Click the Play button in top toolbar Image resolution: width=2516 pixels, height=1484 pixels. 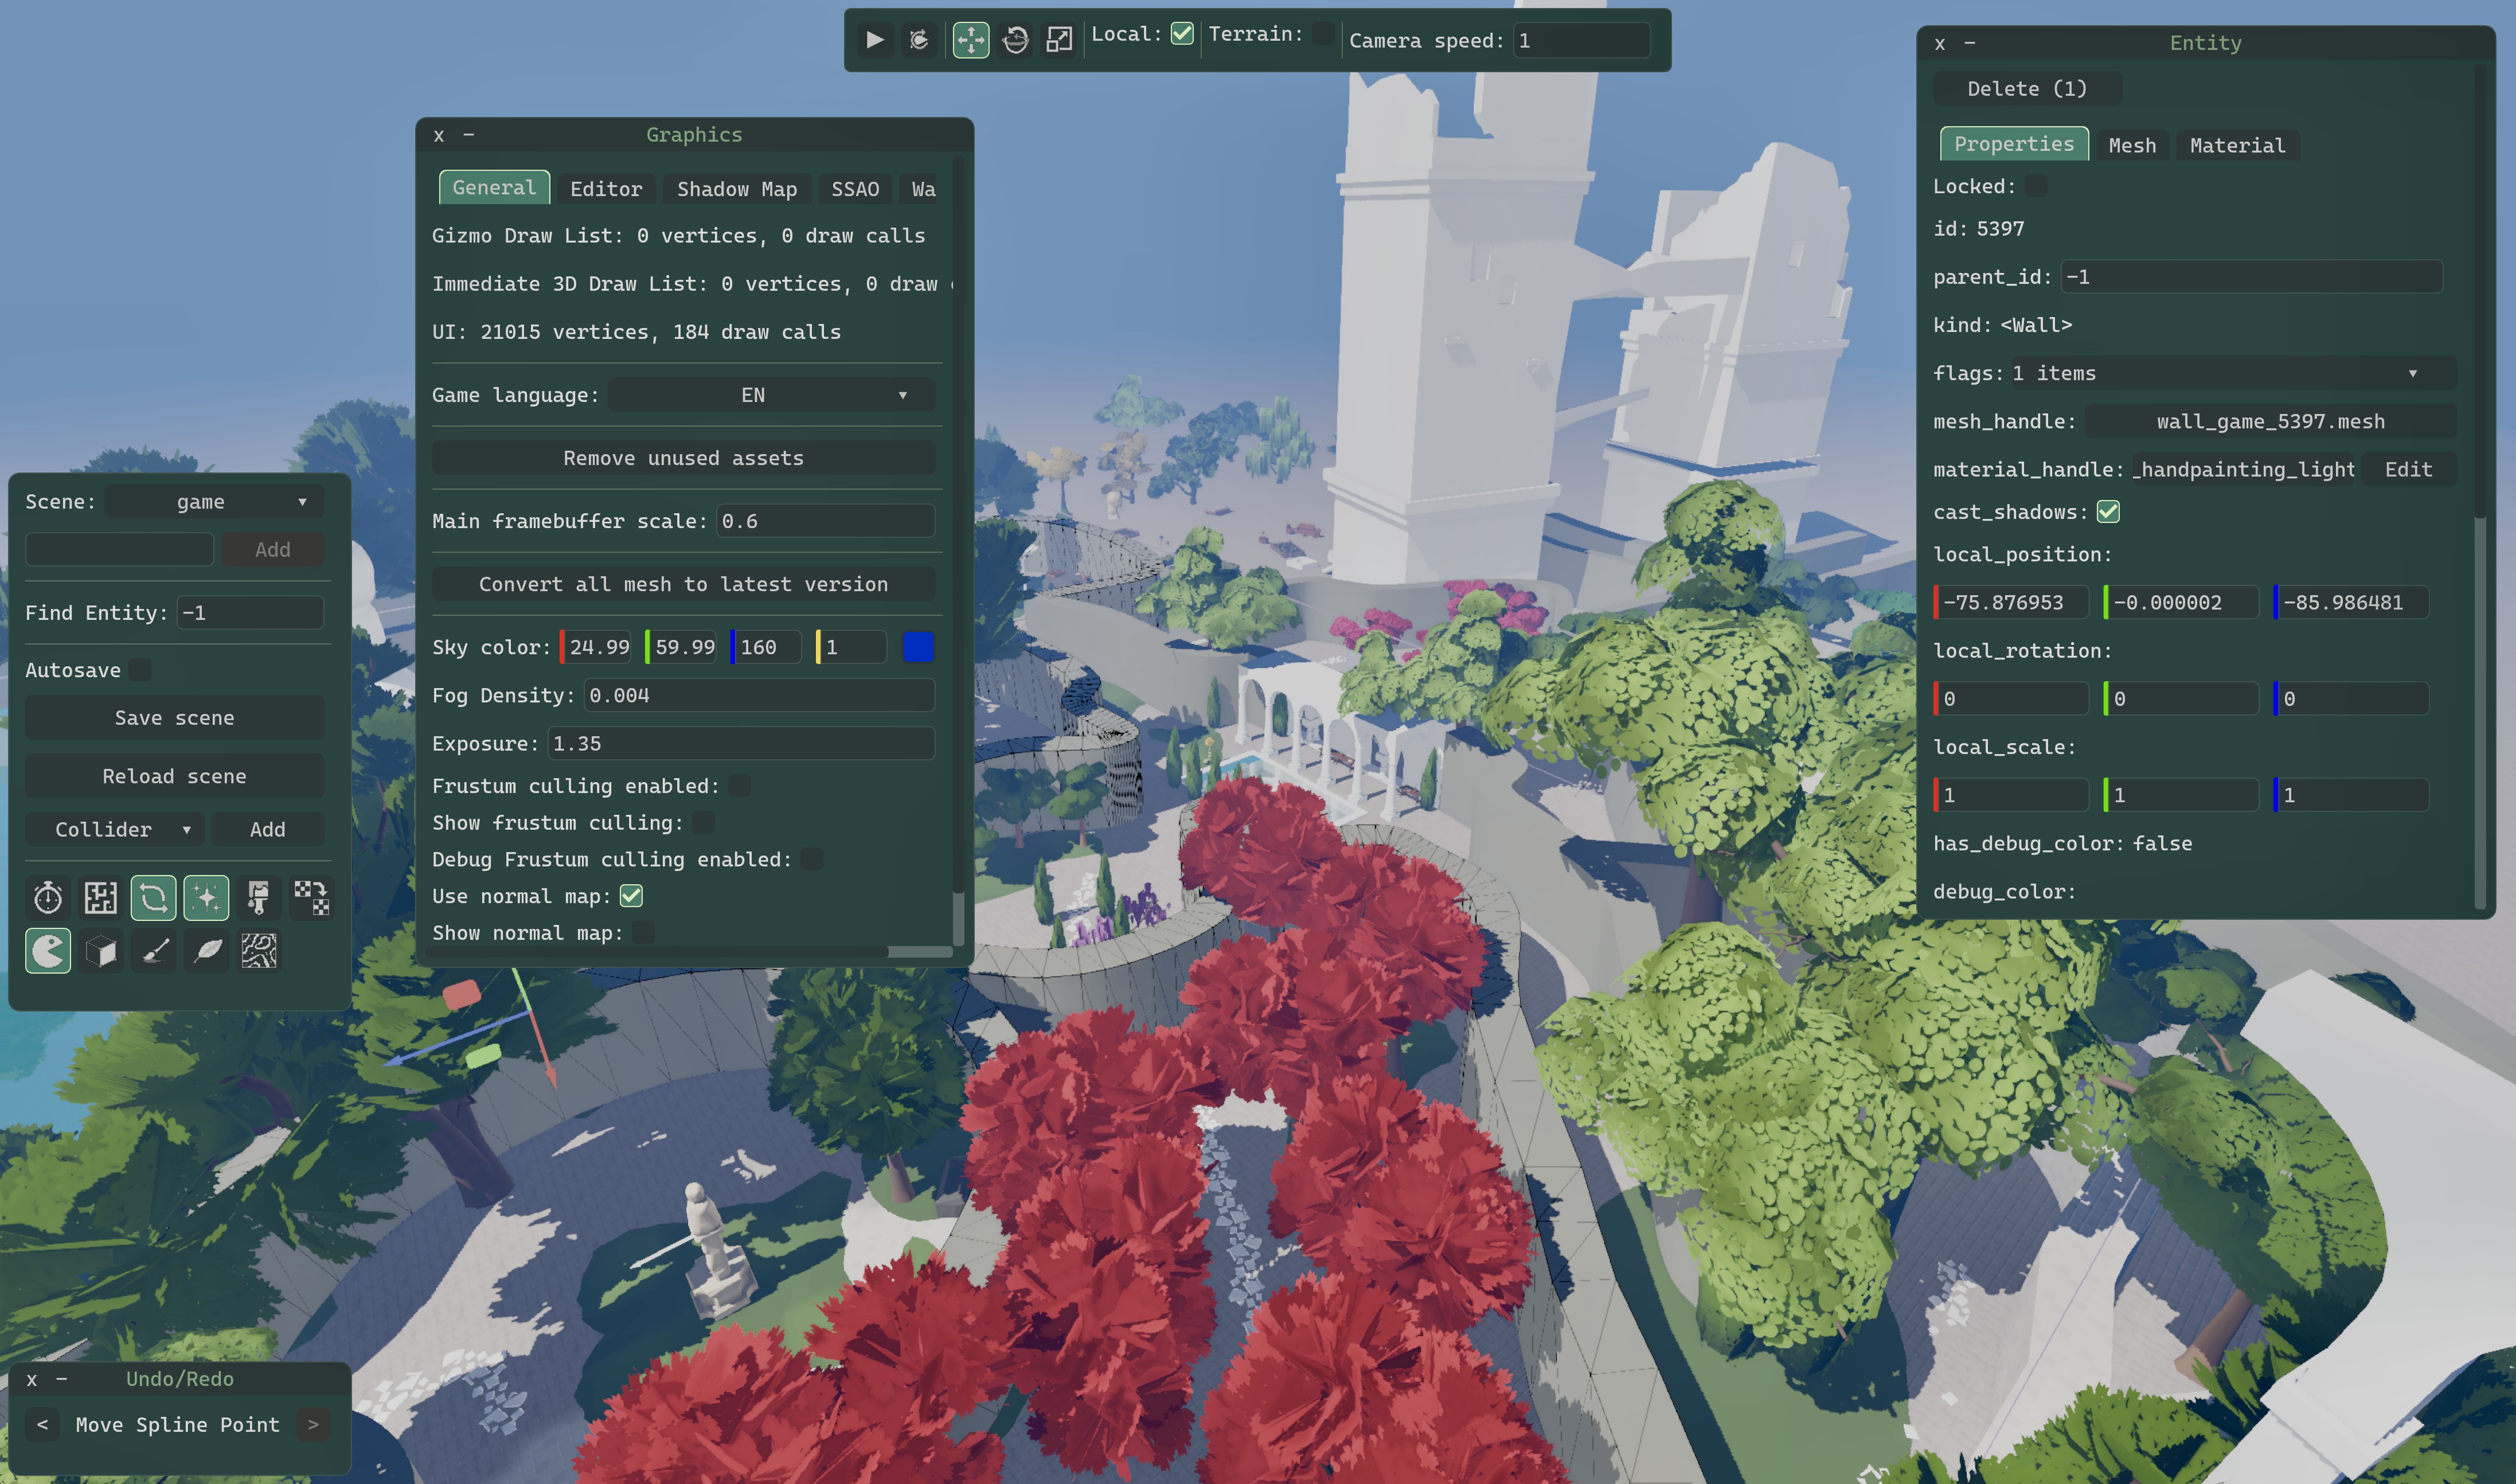coord(874,39)
